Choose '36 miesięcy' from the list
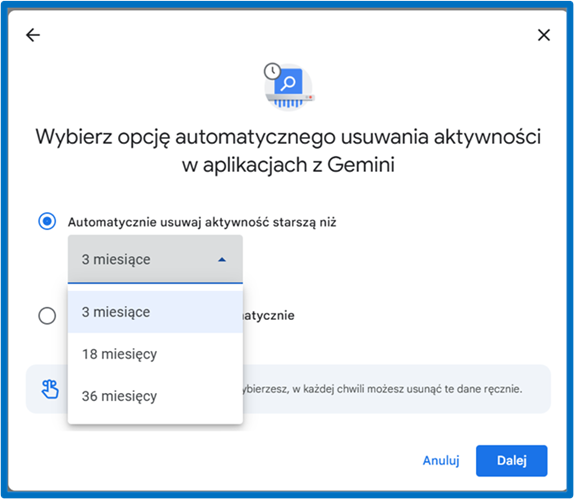Screen dimensions: 574x499 pyautogui.click(x=155, y=396)
